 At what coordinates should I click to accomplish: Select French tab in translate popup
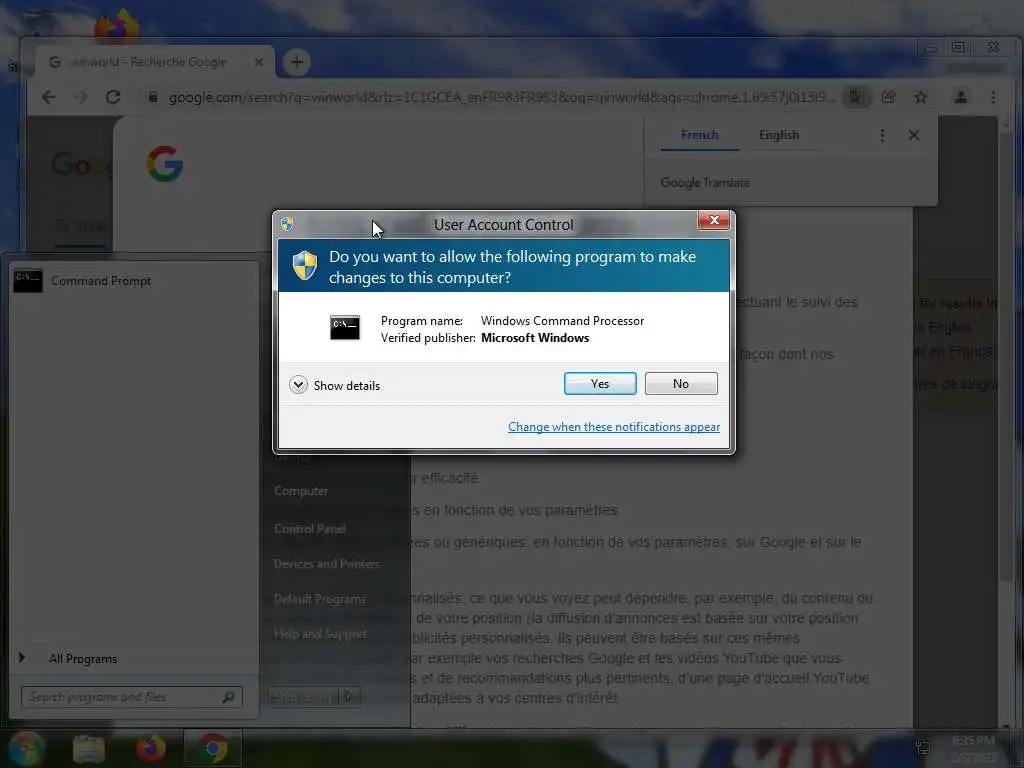[x=699, y=135]
